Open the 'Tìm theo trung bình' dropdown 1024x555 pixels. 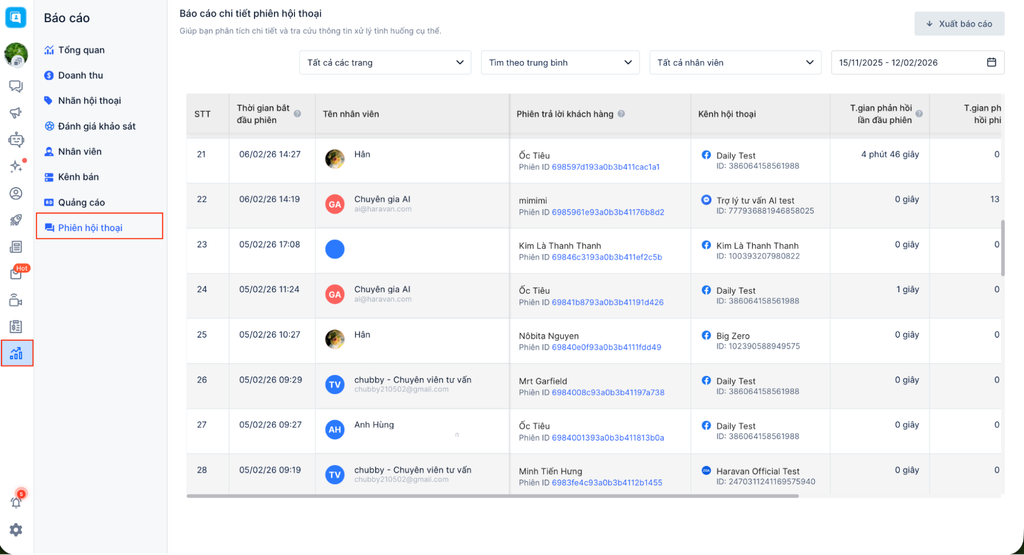coord(559,62)
